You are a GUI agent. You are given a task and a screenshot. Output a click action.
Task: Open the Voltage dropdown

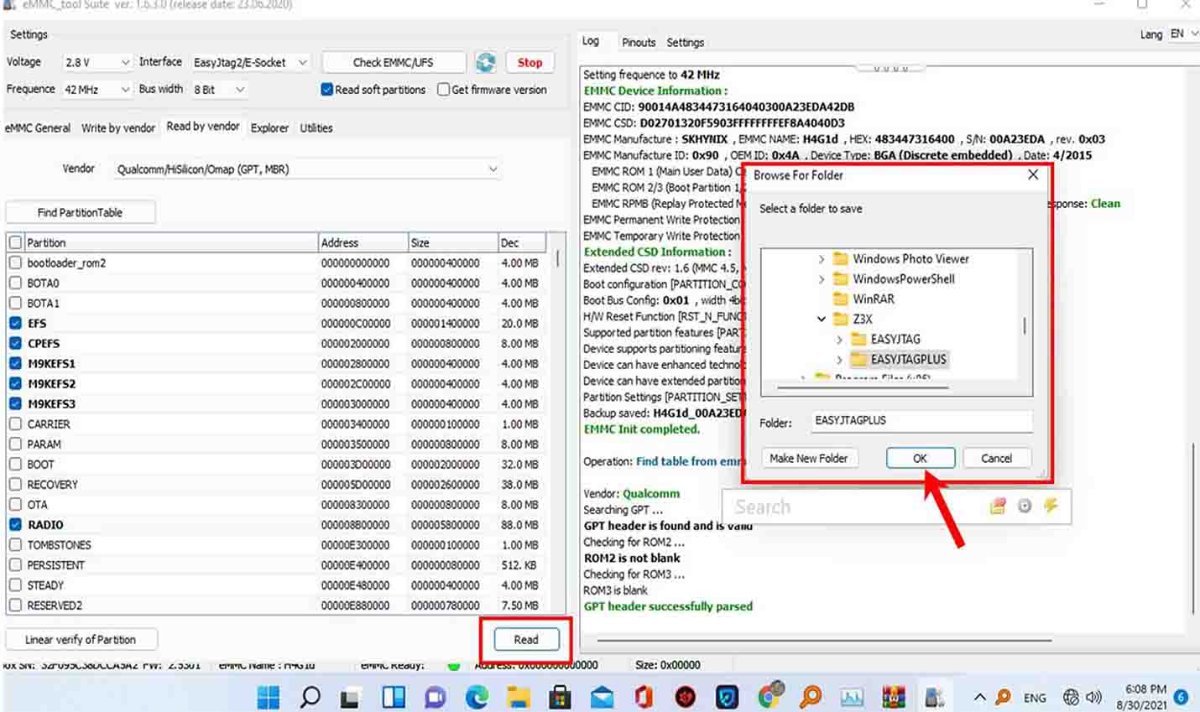(x=96, y=62)
